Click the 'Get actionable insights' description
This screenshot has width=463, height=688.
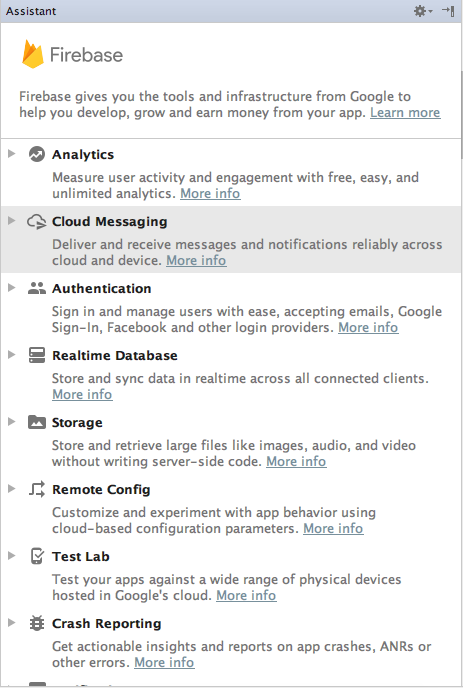click(x=242, y=654)
